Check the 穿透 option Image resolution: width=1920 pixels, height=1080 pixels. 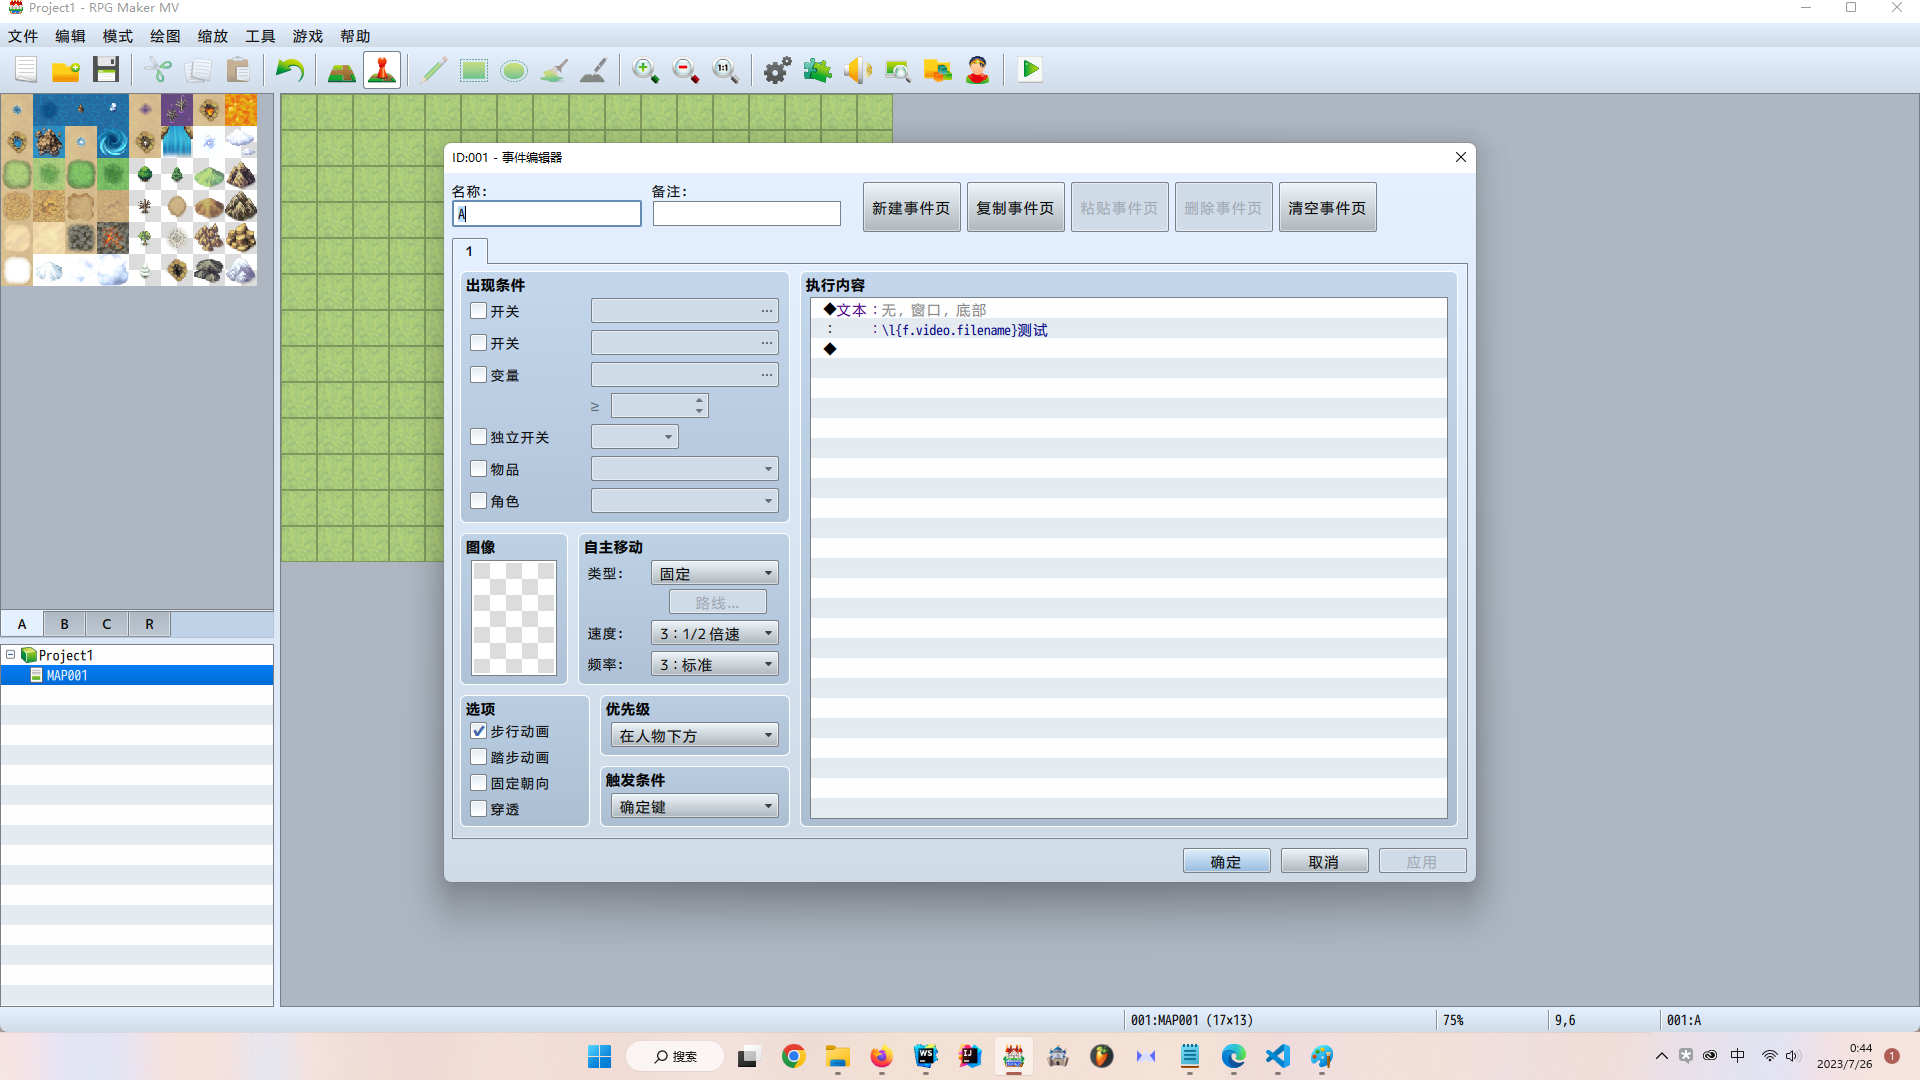pyautogui.click(x=479, y=809)
